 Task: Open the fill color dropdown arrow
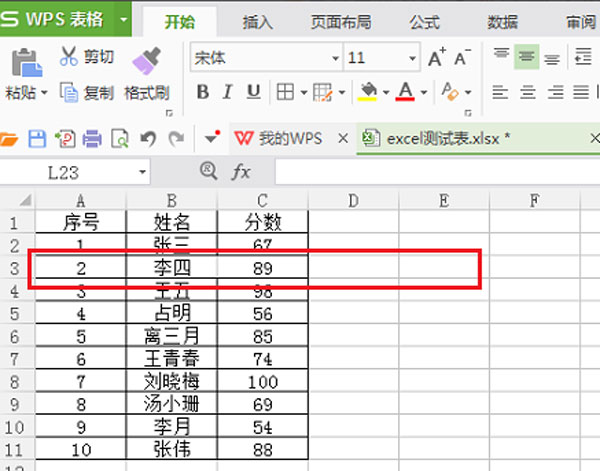click(x=386, y=92)
